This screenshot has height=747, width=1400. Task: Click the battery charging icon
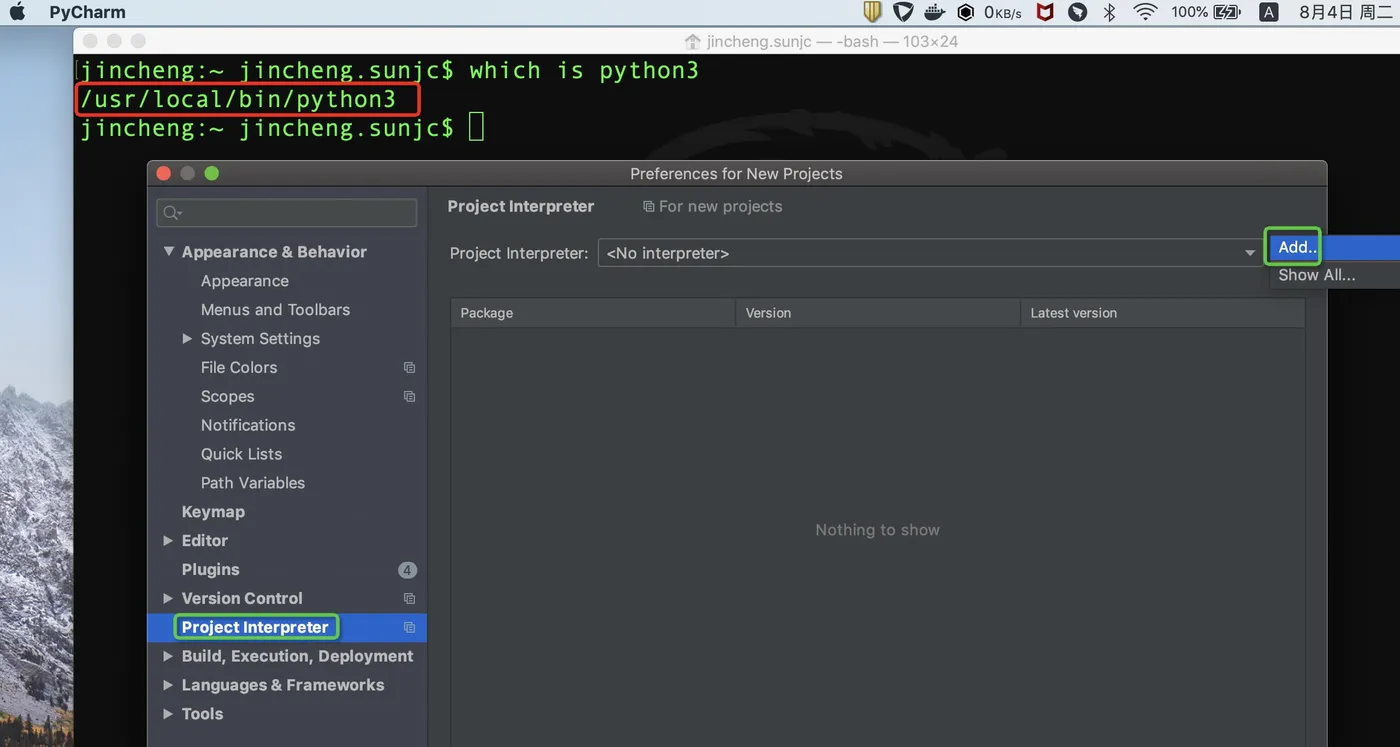[x=1227, y=12]
